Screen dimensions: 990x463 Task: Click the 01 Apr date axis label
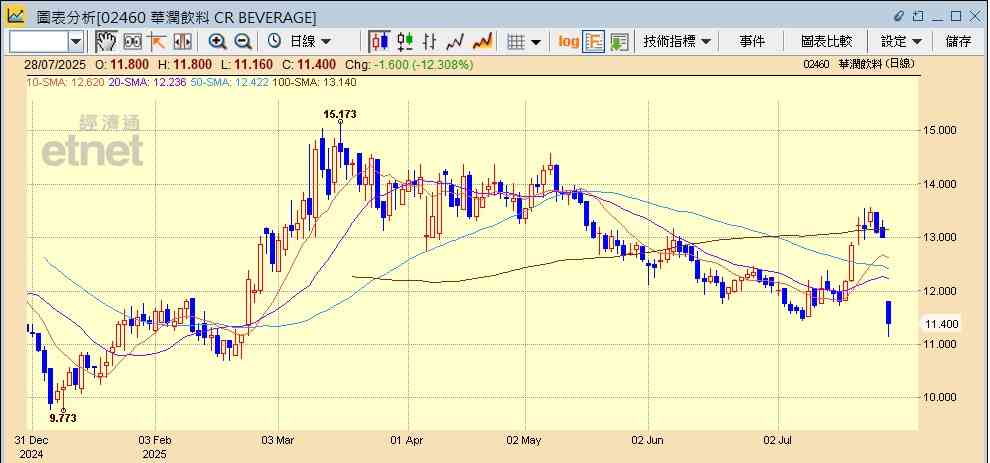click(407, 439)
